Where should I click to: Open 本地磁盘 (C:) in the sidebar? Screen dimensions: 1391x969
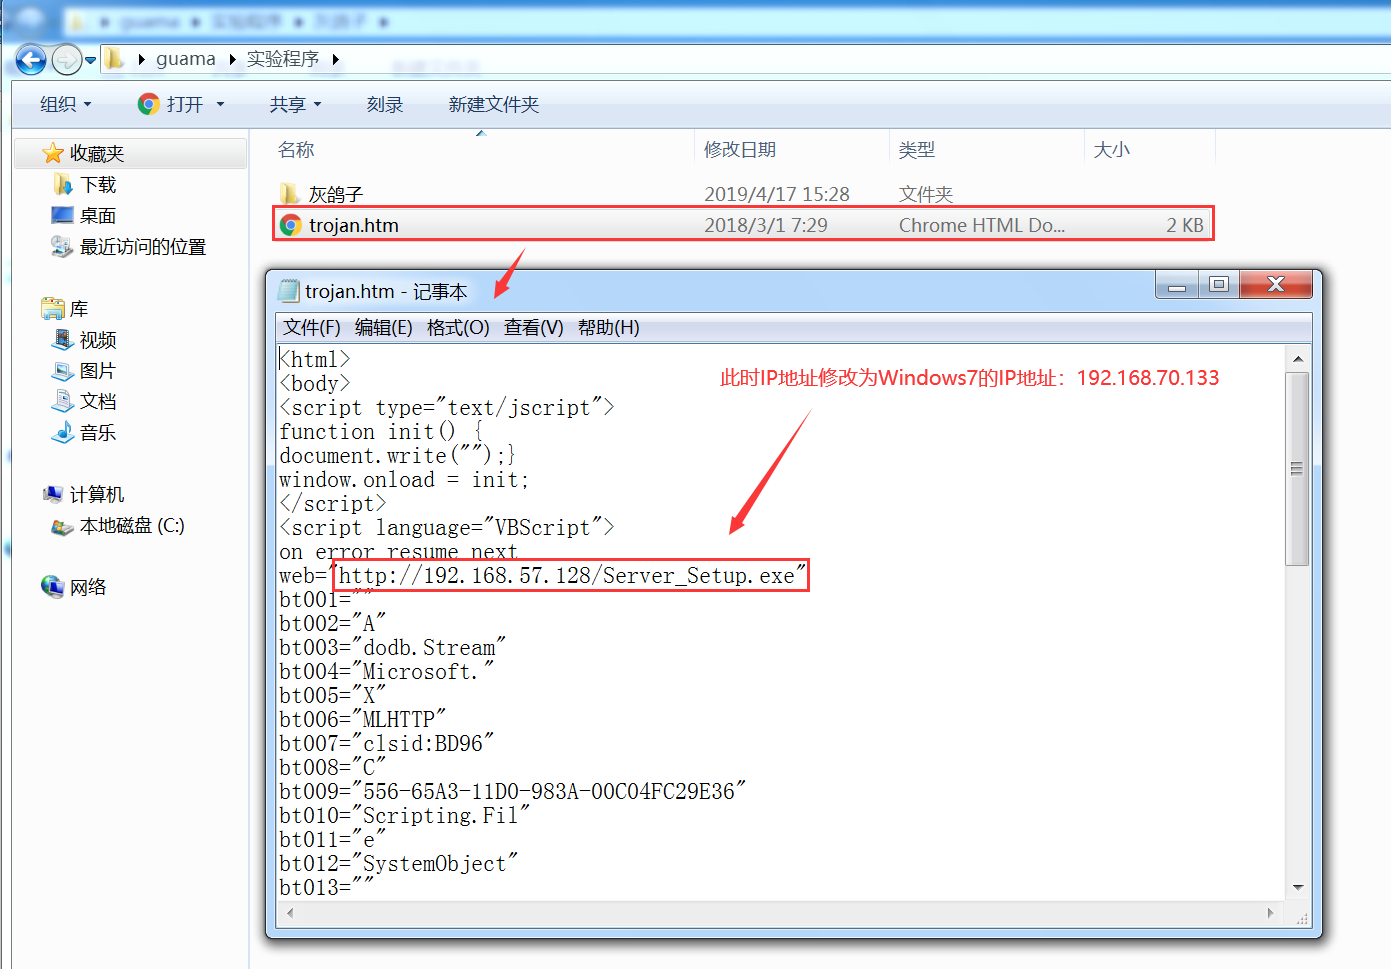pyautogui.click(x=132, y=526)
